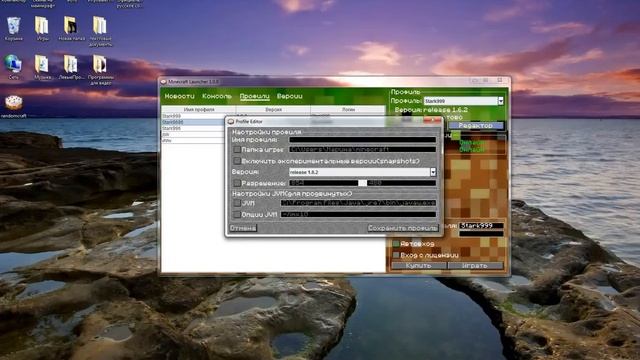Open the Программы для видео folder
Image resolution: width=640 pixels, height=360 pixels.
point(100,69)
